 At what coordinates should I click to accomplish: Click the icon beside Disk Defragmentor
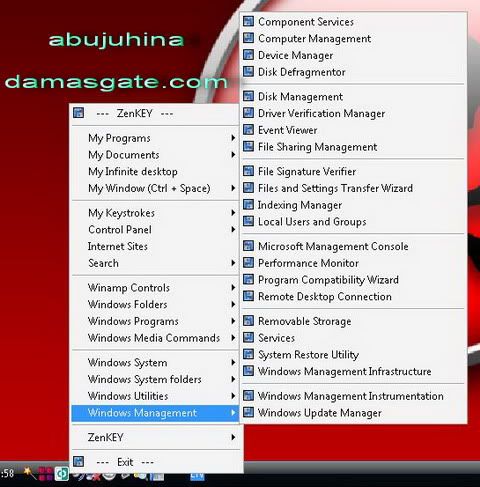(x=248, y=71)
